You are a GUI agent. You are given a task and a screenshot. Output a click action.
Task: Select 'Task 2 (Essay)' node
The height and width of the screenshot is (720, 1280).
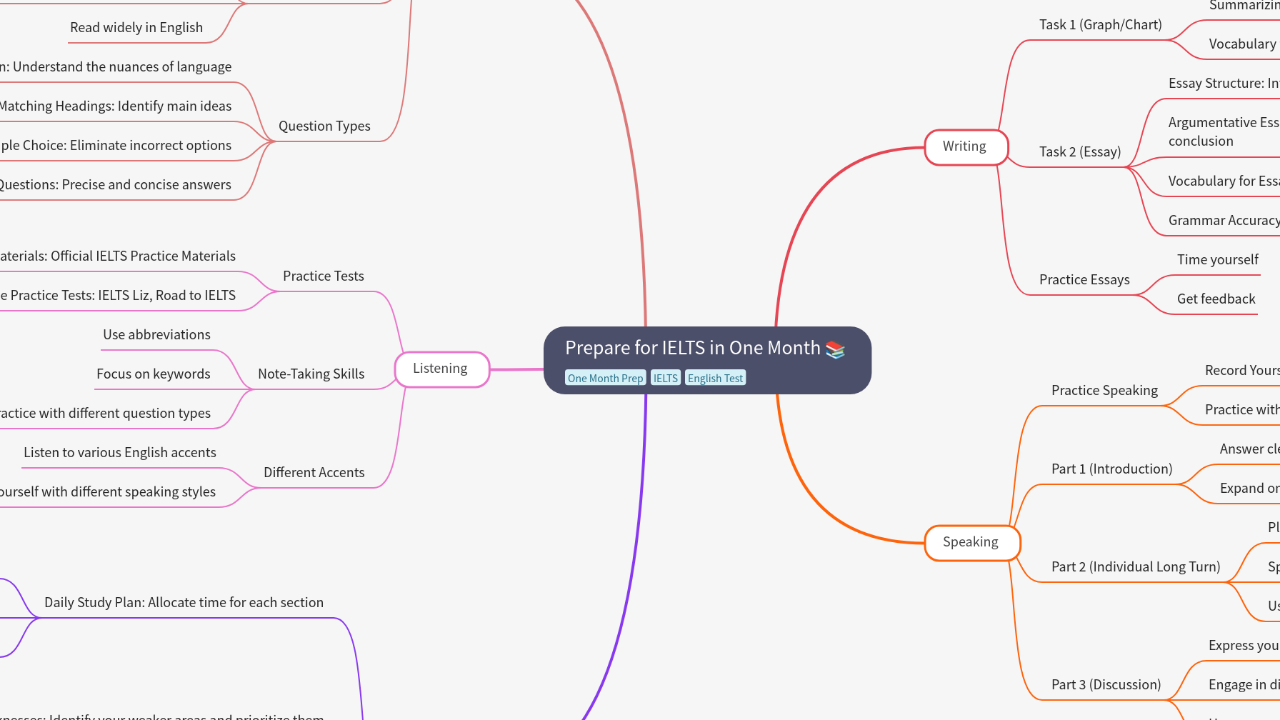click(1080, 152)
